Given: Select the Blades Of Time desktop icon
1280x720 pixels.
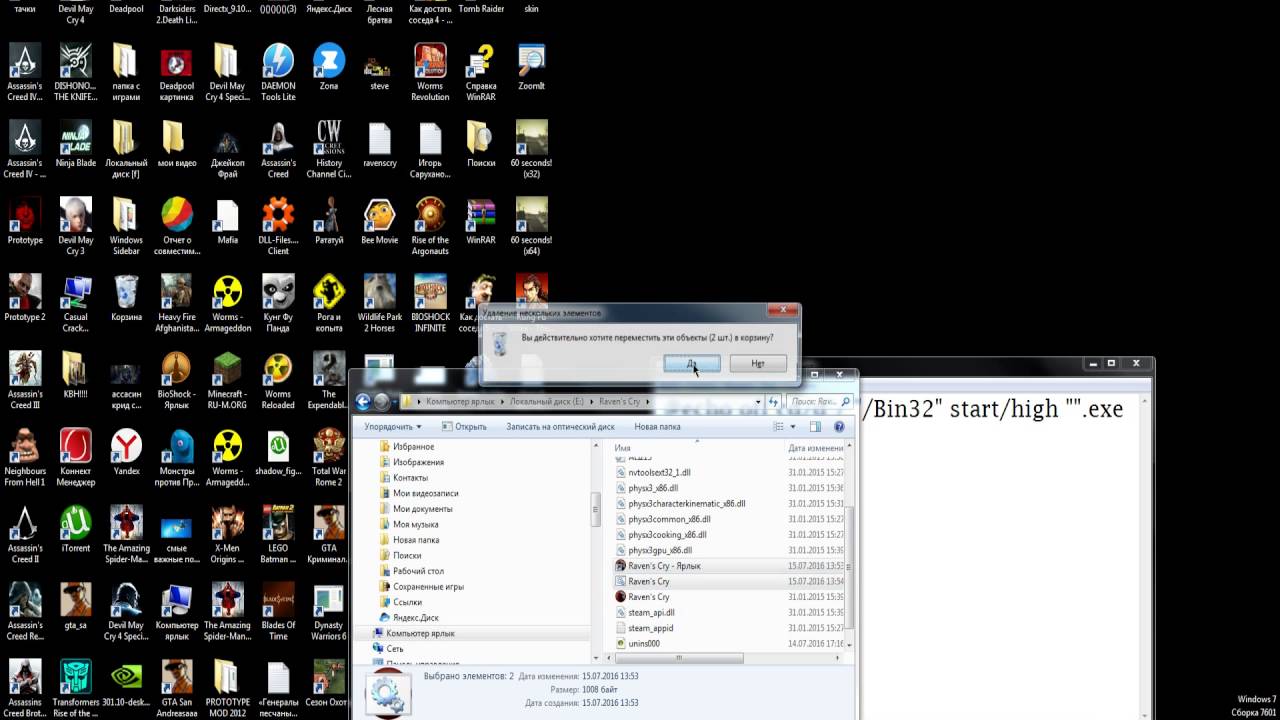Looking at the screenshot, I should pyautogui.click(x=278, y=612).
